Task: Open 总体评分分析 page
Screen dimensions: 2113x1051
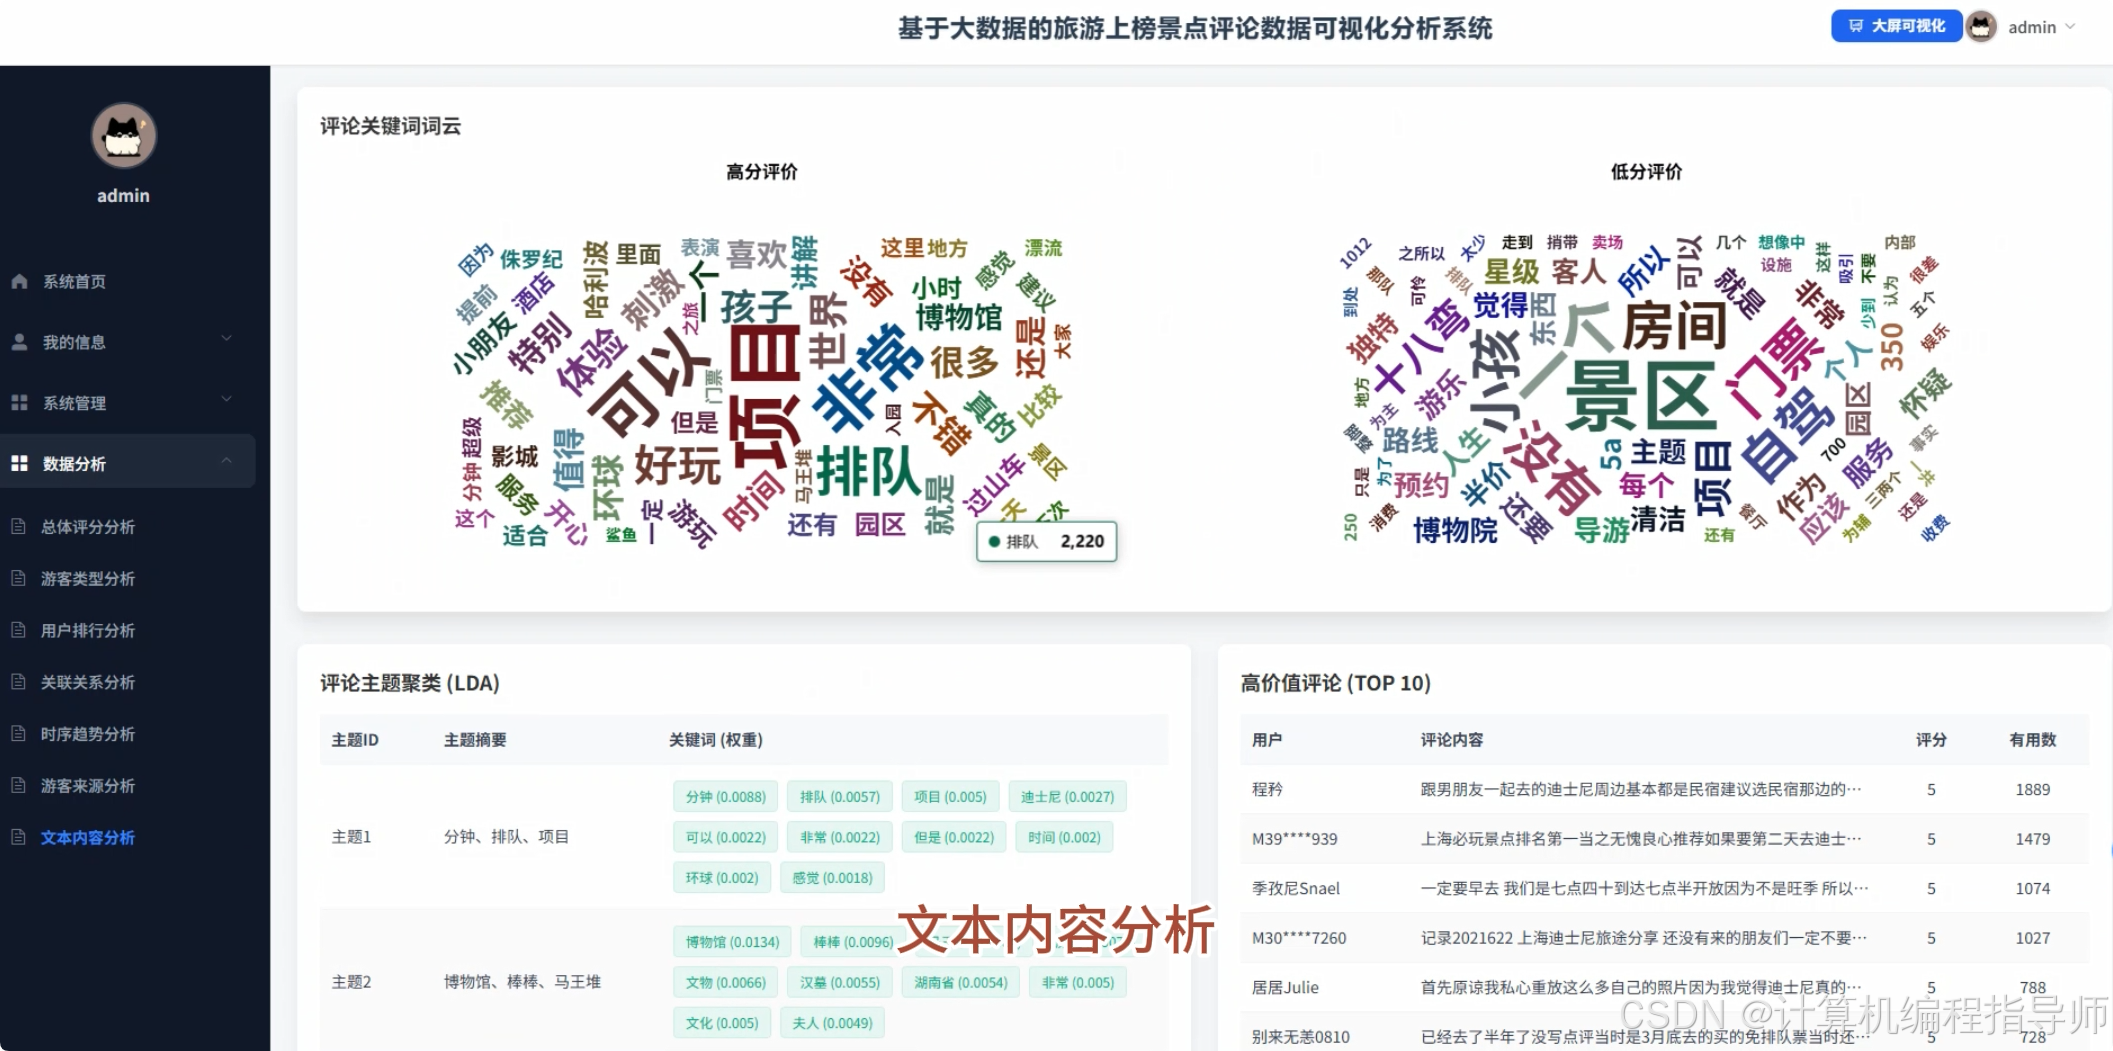Action: (x=88, y=527)
